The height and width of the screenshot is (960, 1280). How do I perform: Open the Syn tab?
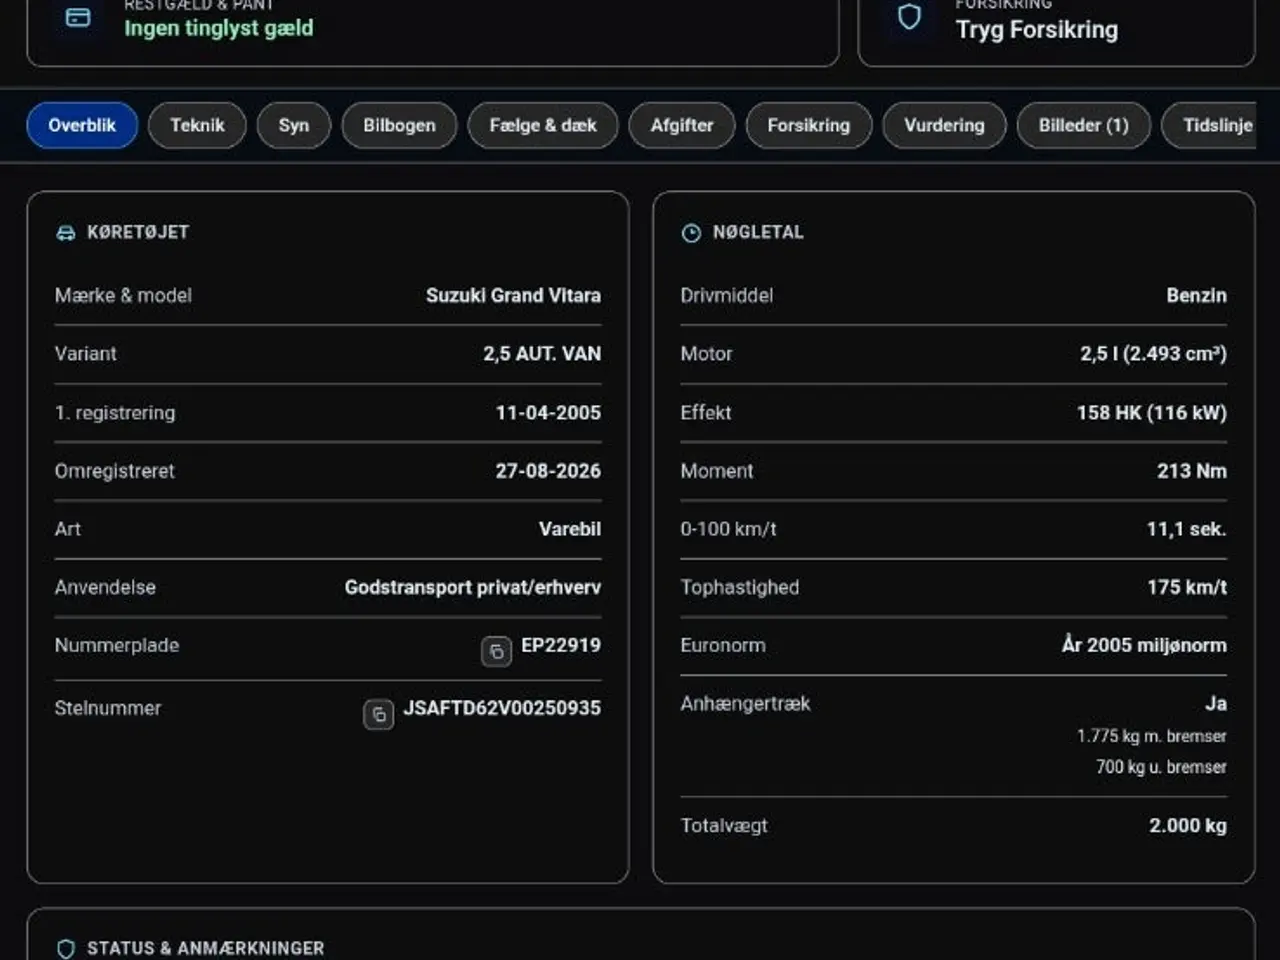[294, 125]
